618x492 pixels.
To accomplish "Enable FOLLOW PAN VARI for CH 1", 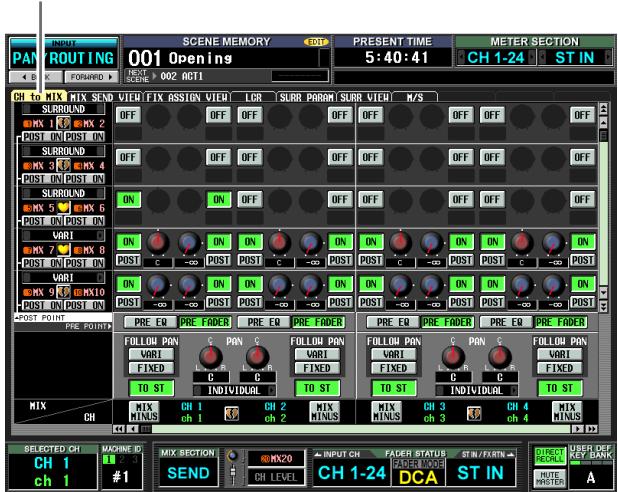I will coord(151,354).
